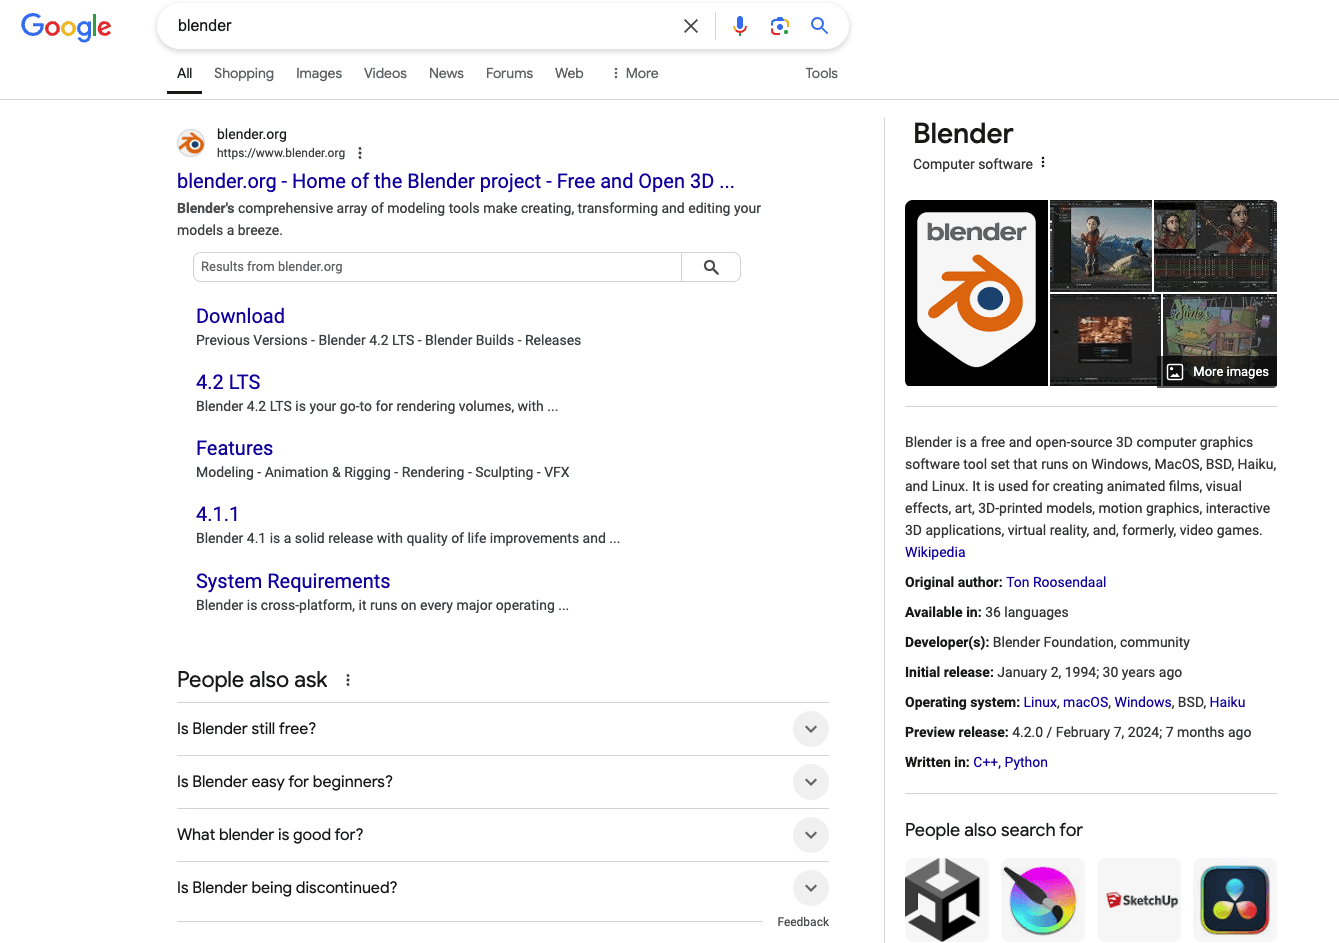Viewport: 1339px width, 943px height.
Task: Click the Google logo
Action: [66, 27]
